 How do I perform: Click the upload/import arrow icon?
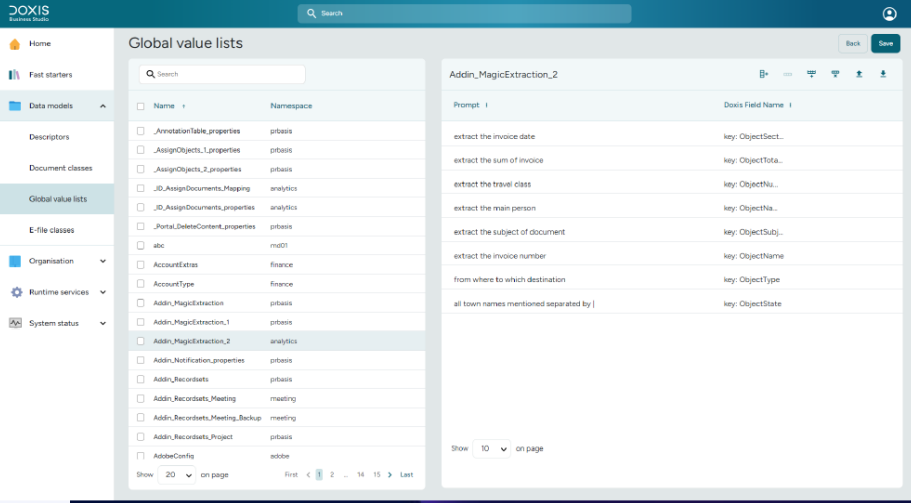[x=859, y=74]
